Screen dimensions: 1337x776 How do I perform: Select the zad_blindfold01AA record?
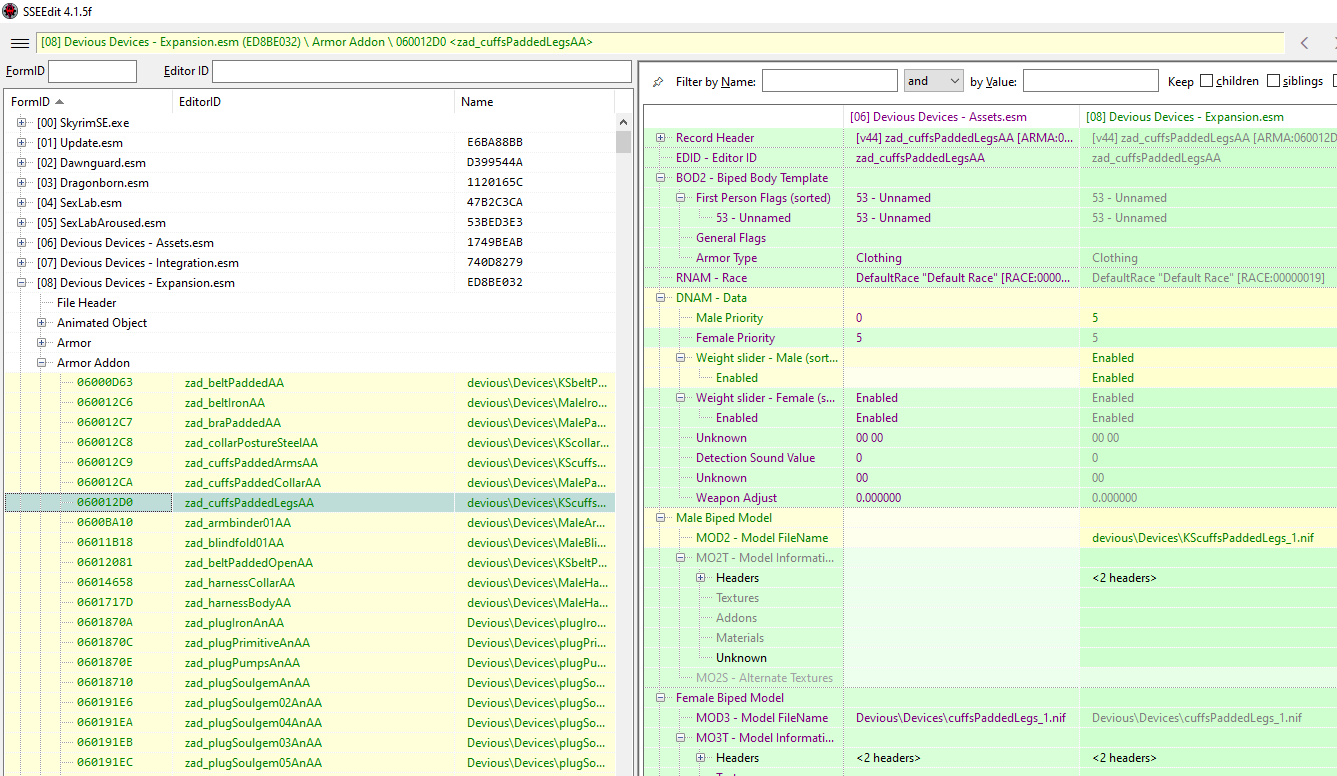click(x=310, y=543)
